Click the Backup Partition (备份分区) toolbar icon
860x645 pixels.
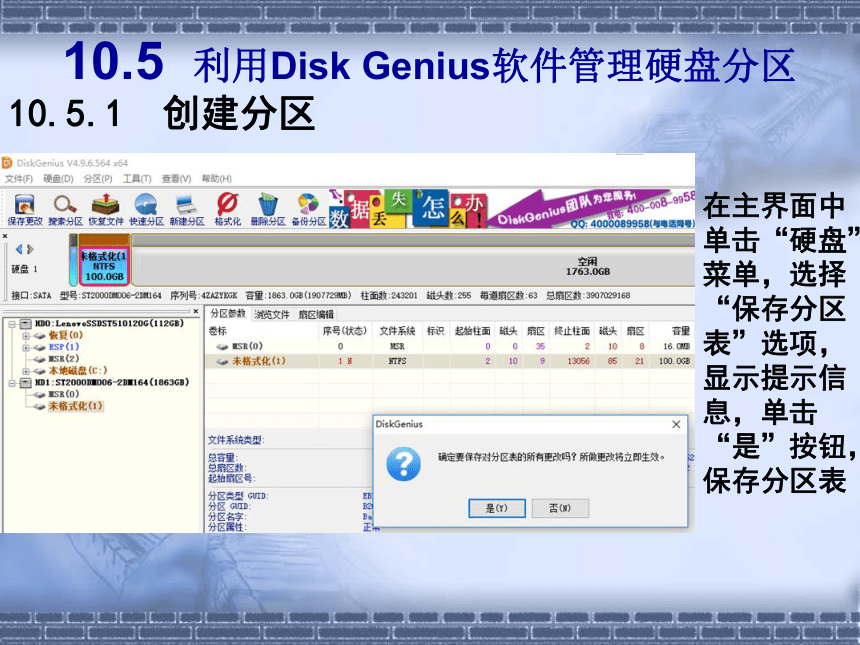tap(308, 210)
